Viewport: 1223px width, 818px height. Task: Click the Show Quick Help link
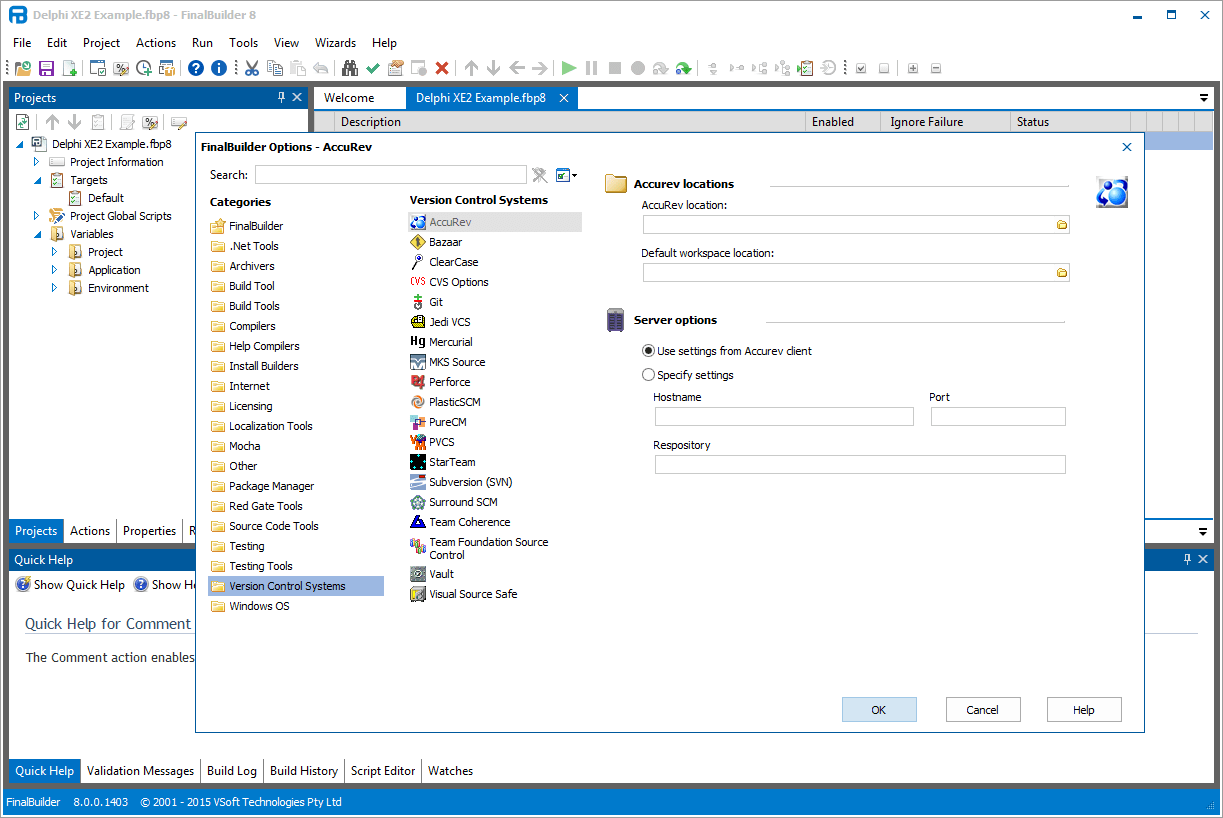pyautogui.click(x=70, y=585)
